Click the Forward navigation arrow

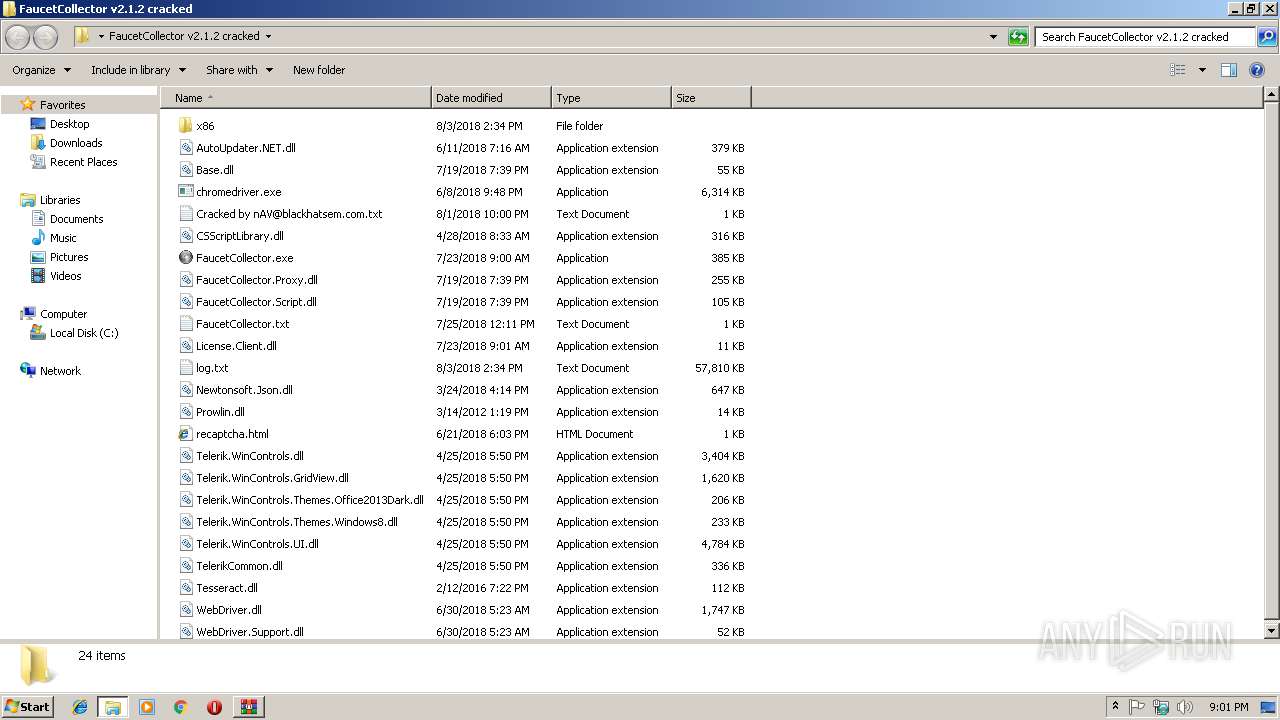pos(46,37)
